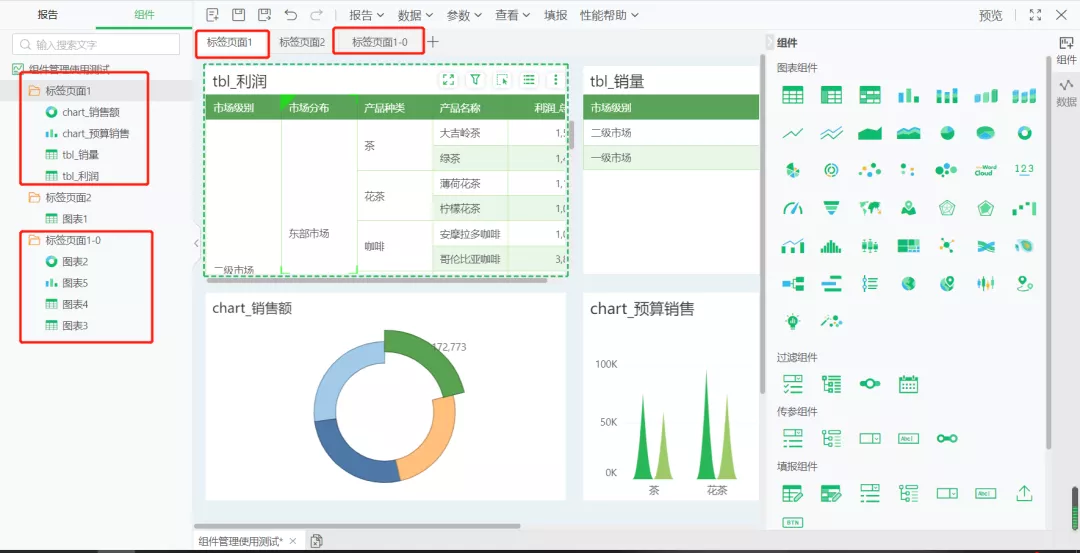This screenshot has height=553, width=1080.
Task: Click the 填报 menu item
Action: (555, 14)
